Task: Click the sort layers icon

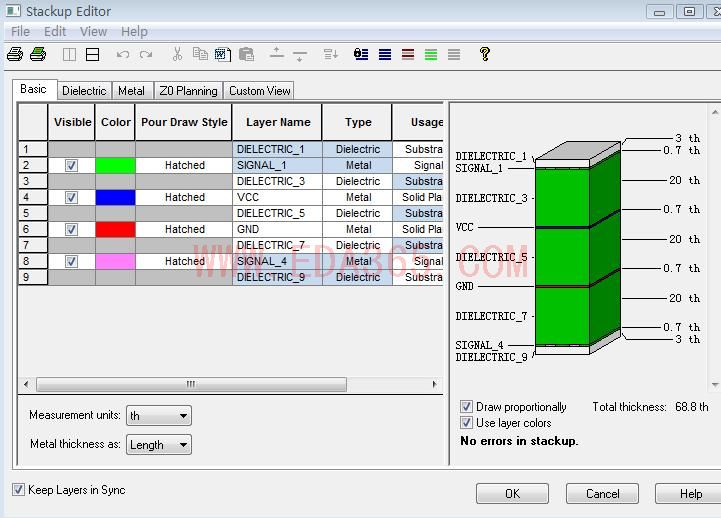Action: coord(331,55)
